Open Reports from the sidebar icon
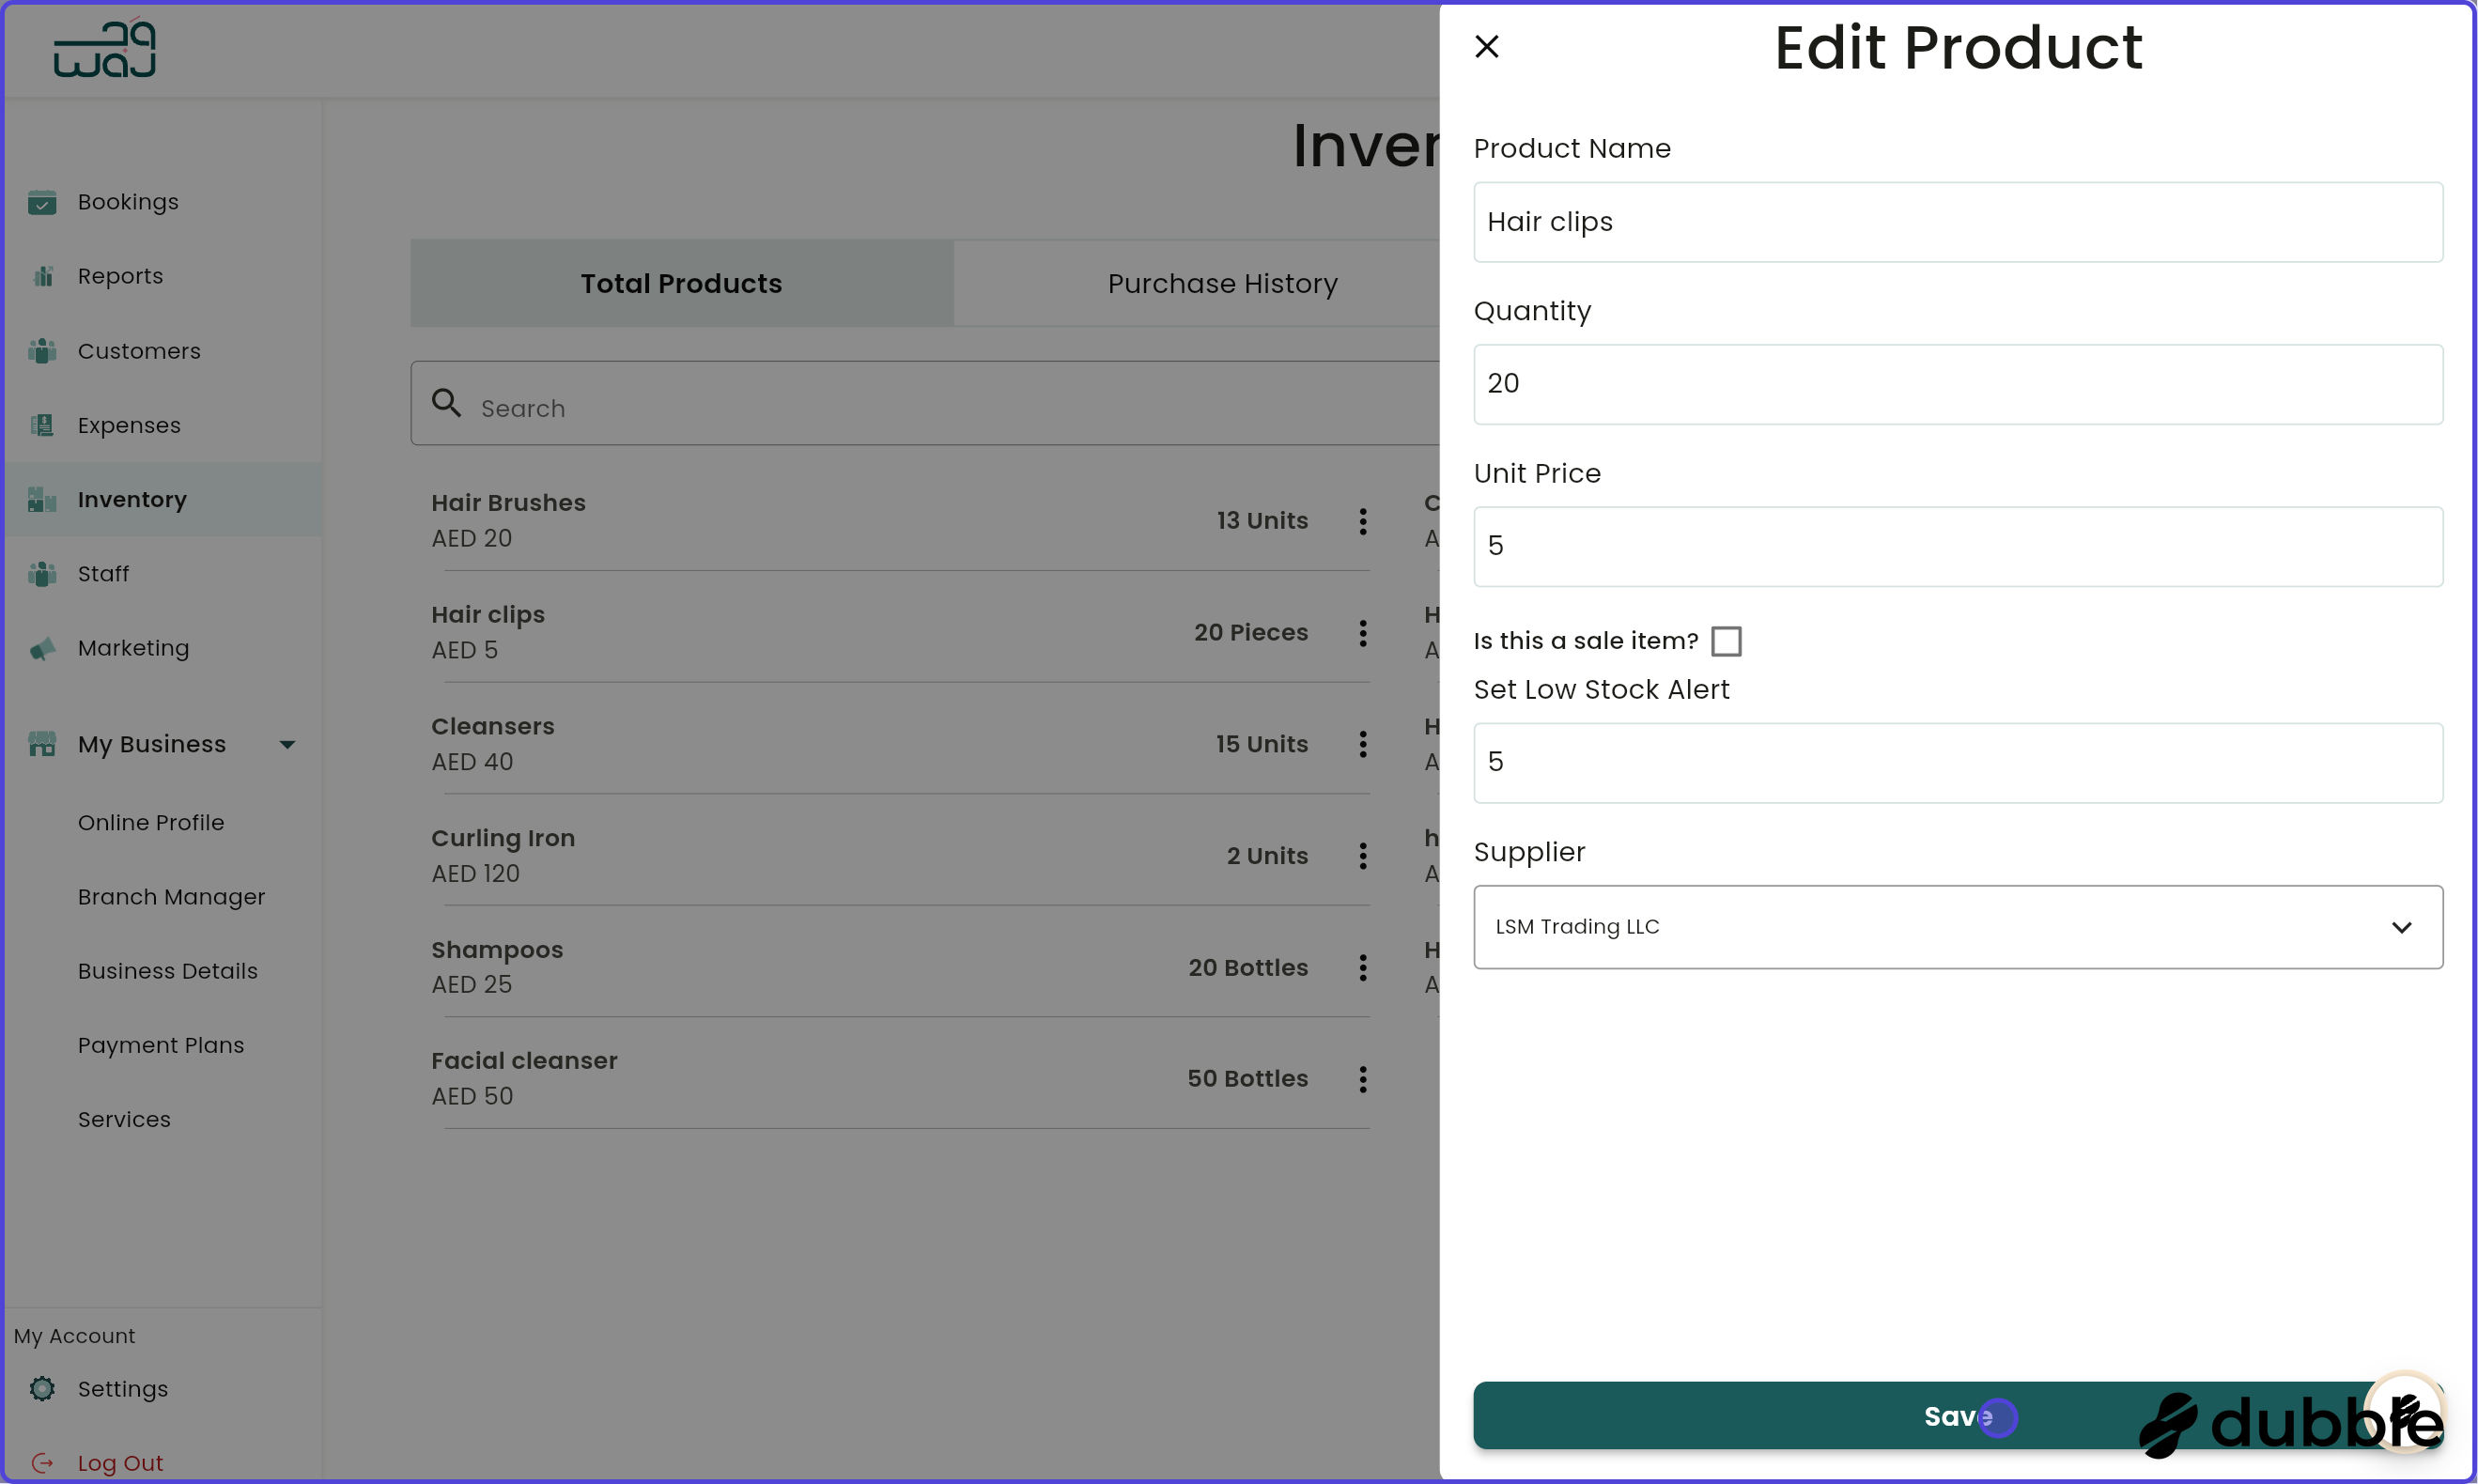The image size is (2478, 1484). [x=43, y=275]
